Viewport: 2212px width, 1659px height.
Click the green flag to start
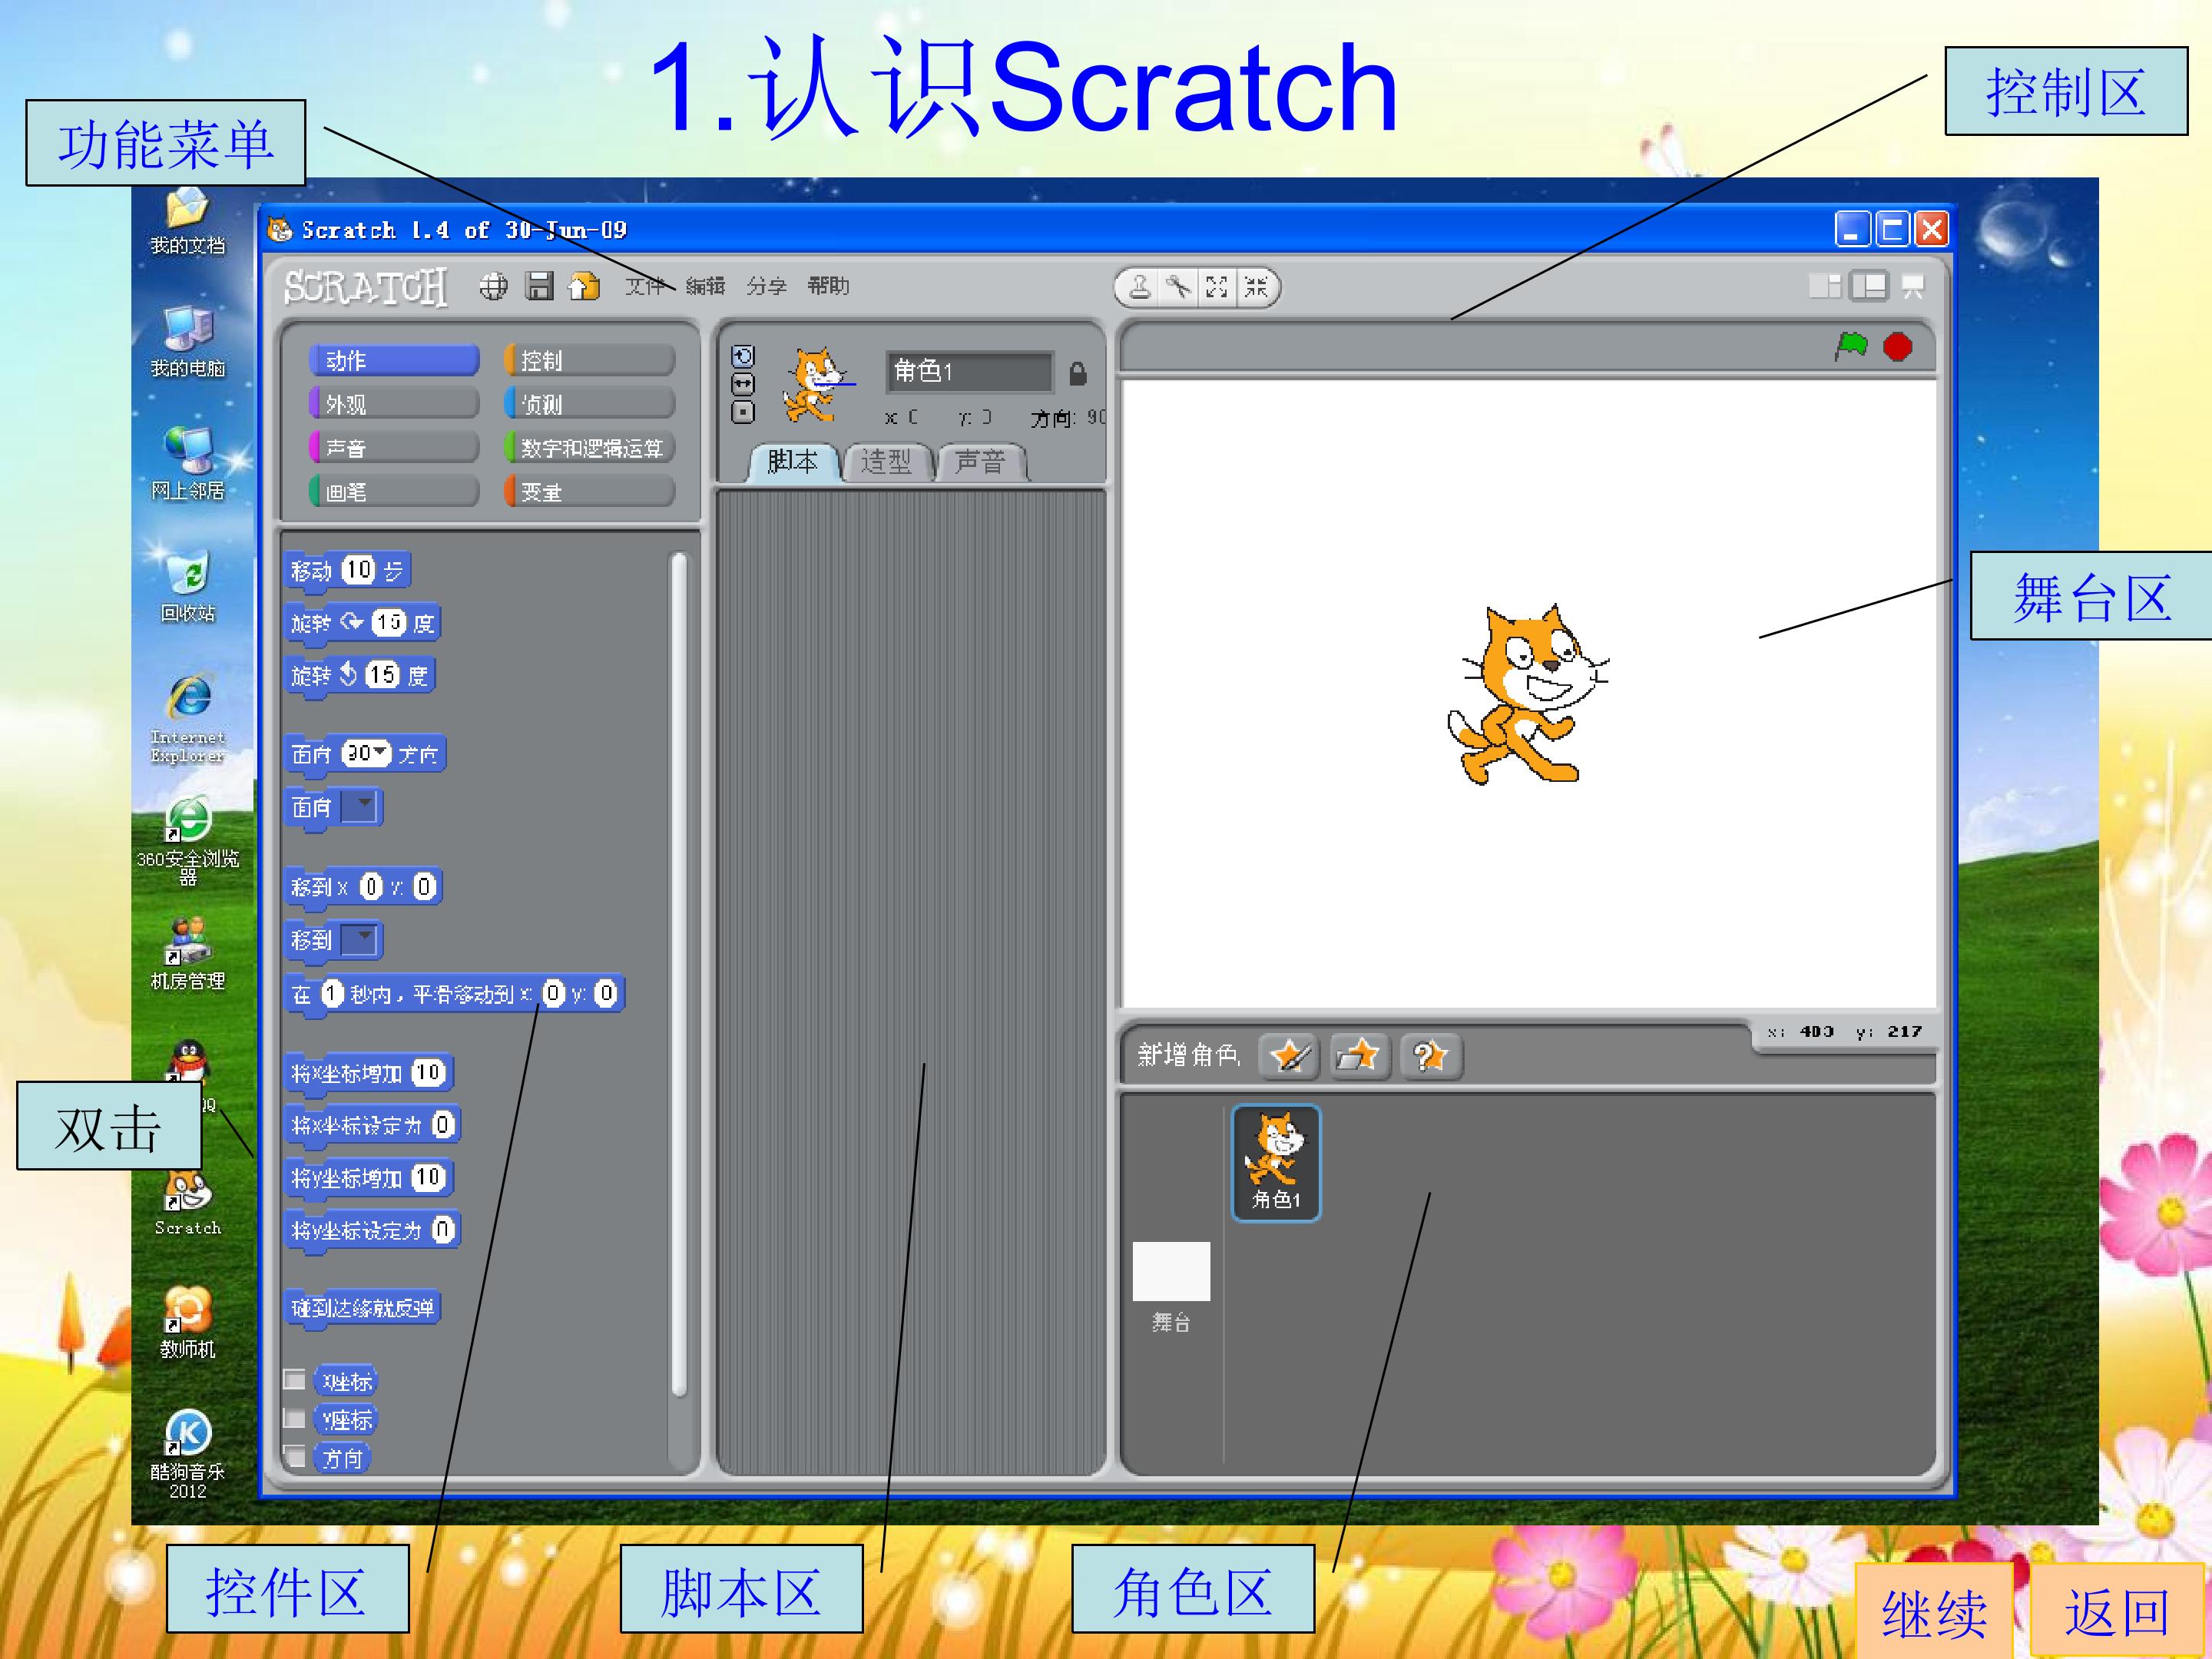tap(1851, 346)
